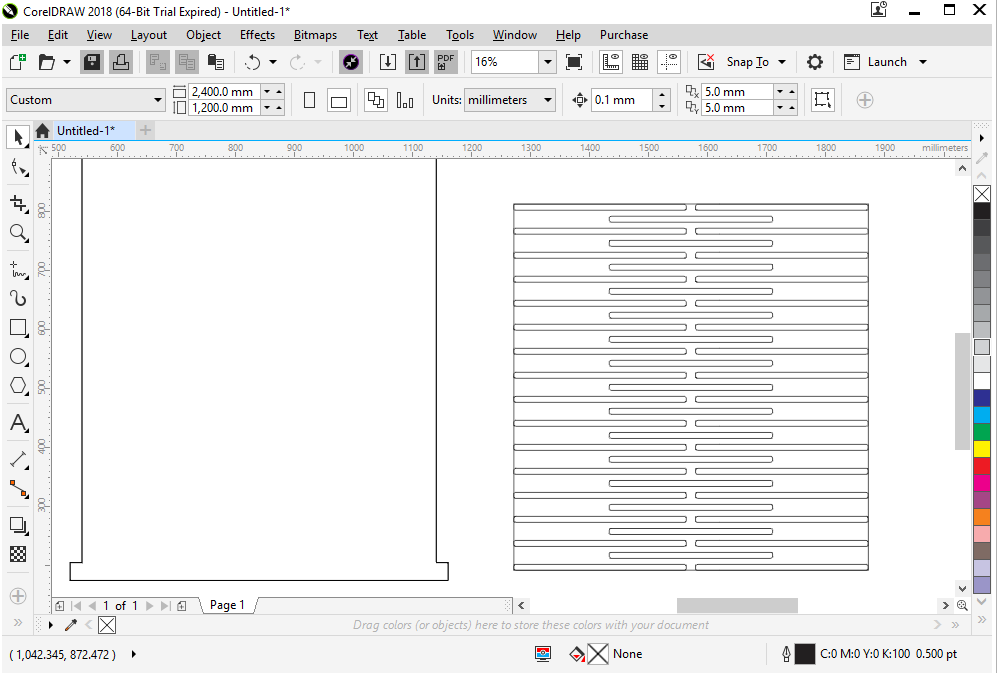Click the Save disk icon
Viewport: 997px width, 673px height.
92,62
